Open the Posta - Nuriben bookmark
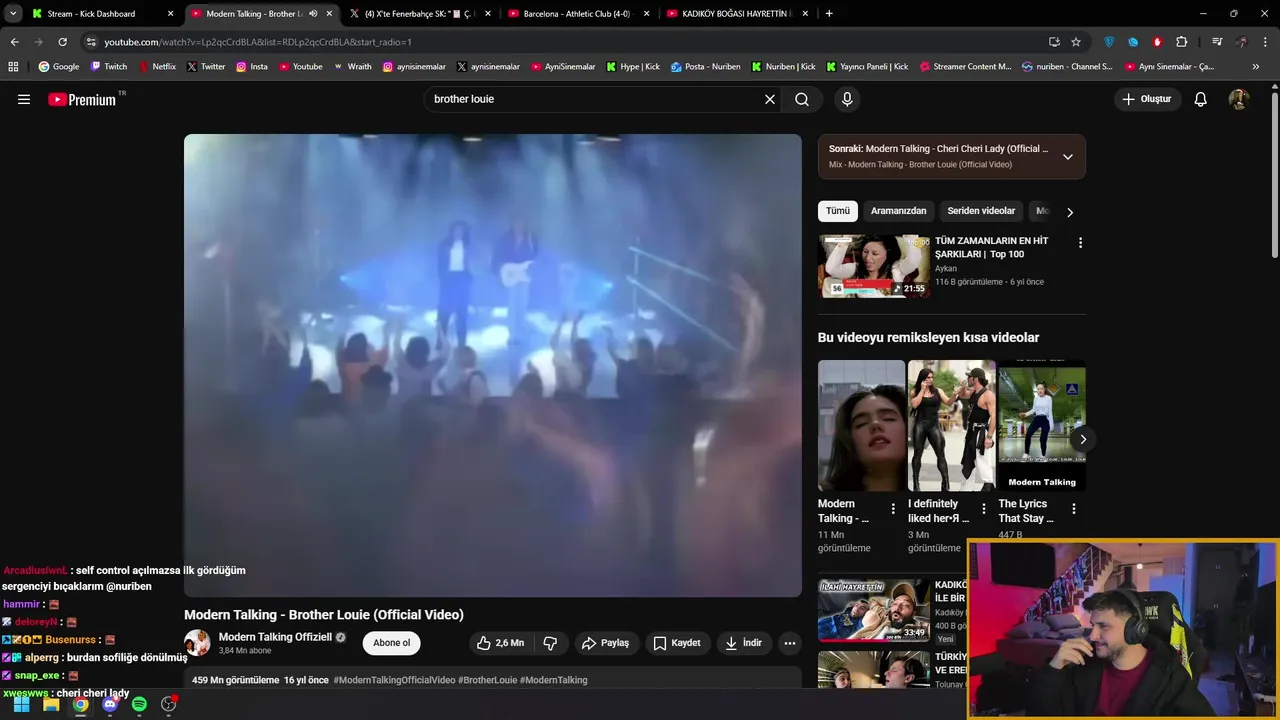Screen dimensions: 1280x720 pos(705,67)
